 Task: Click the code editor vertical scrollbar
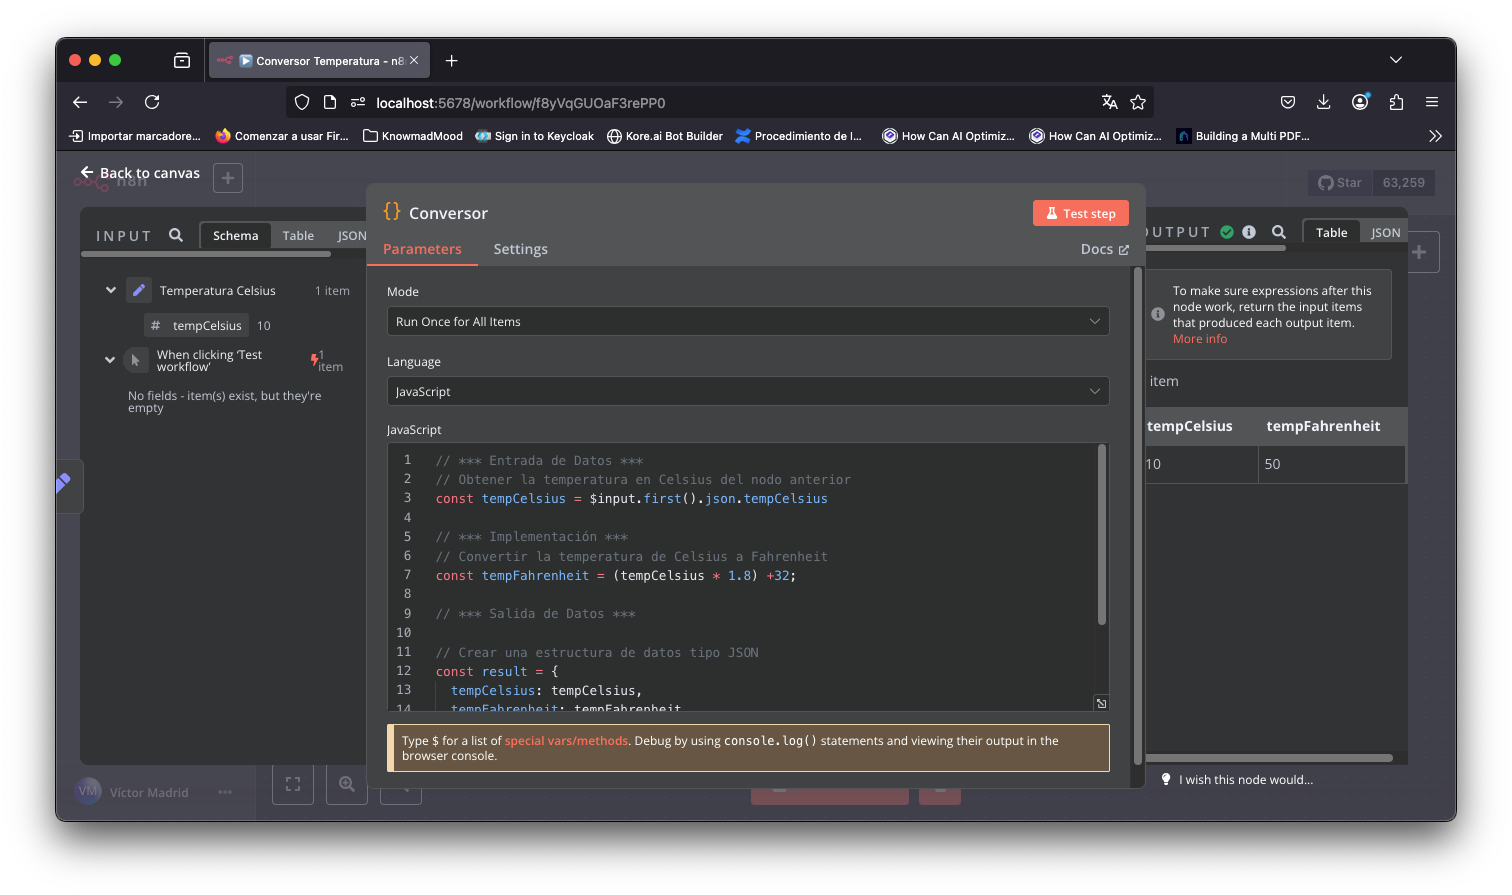point(1102,535)
